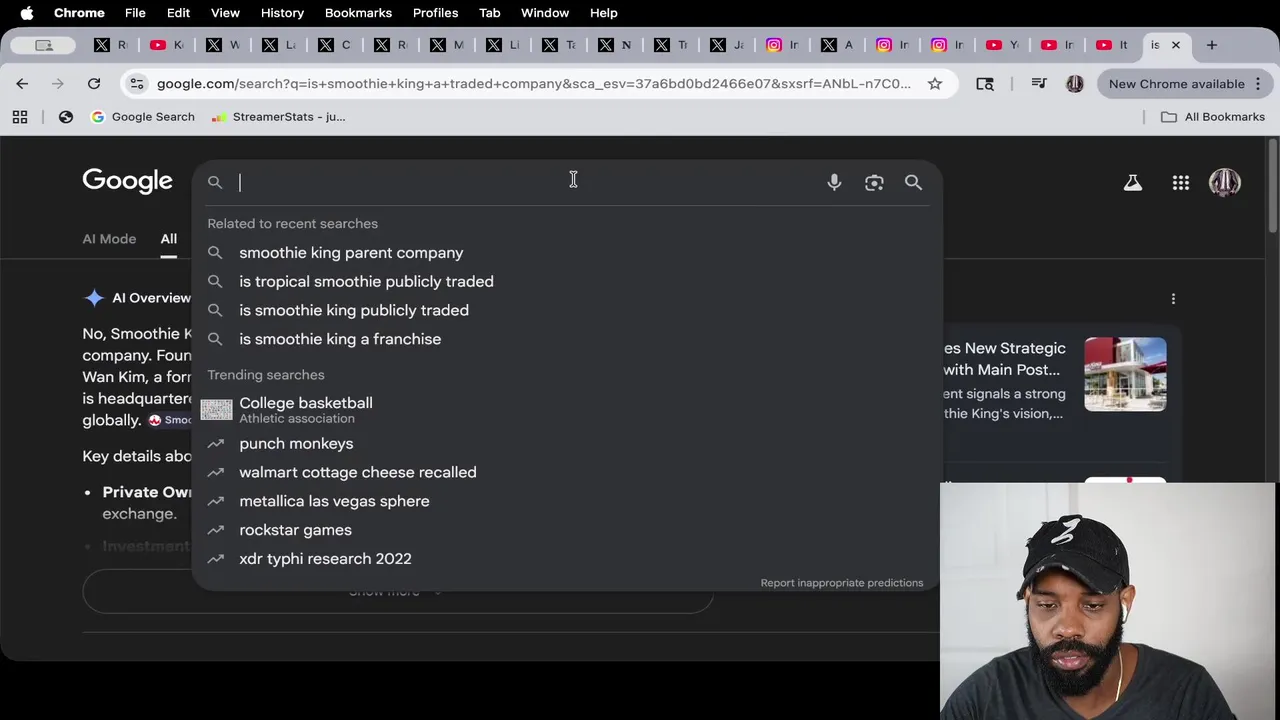Open All Bookmarks folder

1213,117
